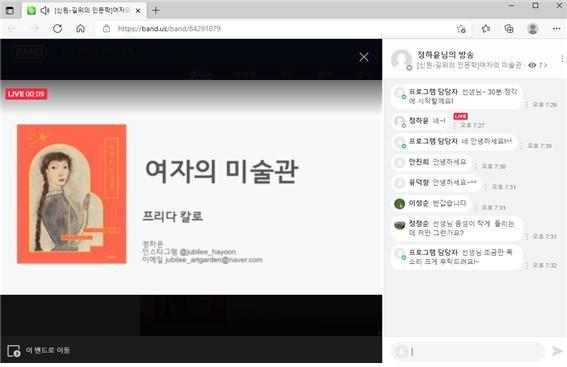
Task: Click the BAND logo behind overlay
Action: 29,52
